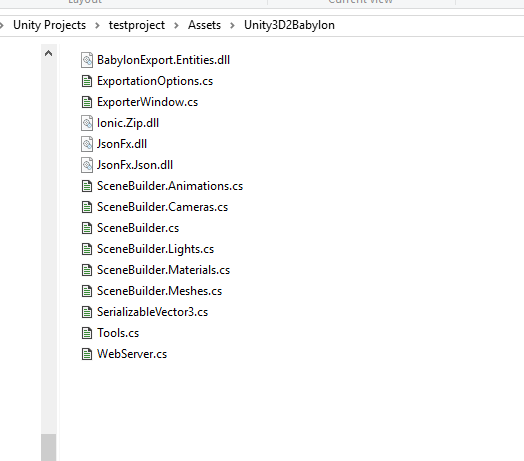Screen dimensions: 524x461
Task: Select the SerializableVector3.cs file name
Action: click(152, 312)
